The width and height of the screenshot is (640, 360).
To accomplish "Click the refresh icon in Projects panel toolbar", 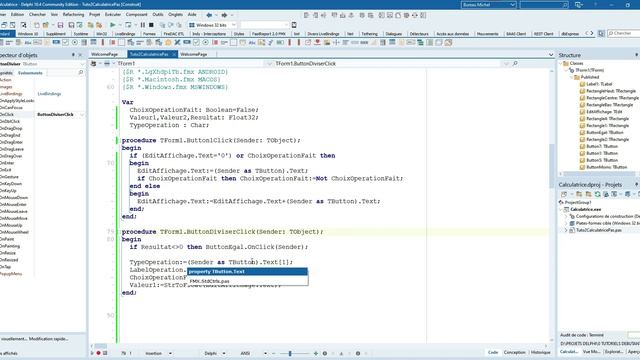I will pyautogui.click(x=597, y=194).
